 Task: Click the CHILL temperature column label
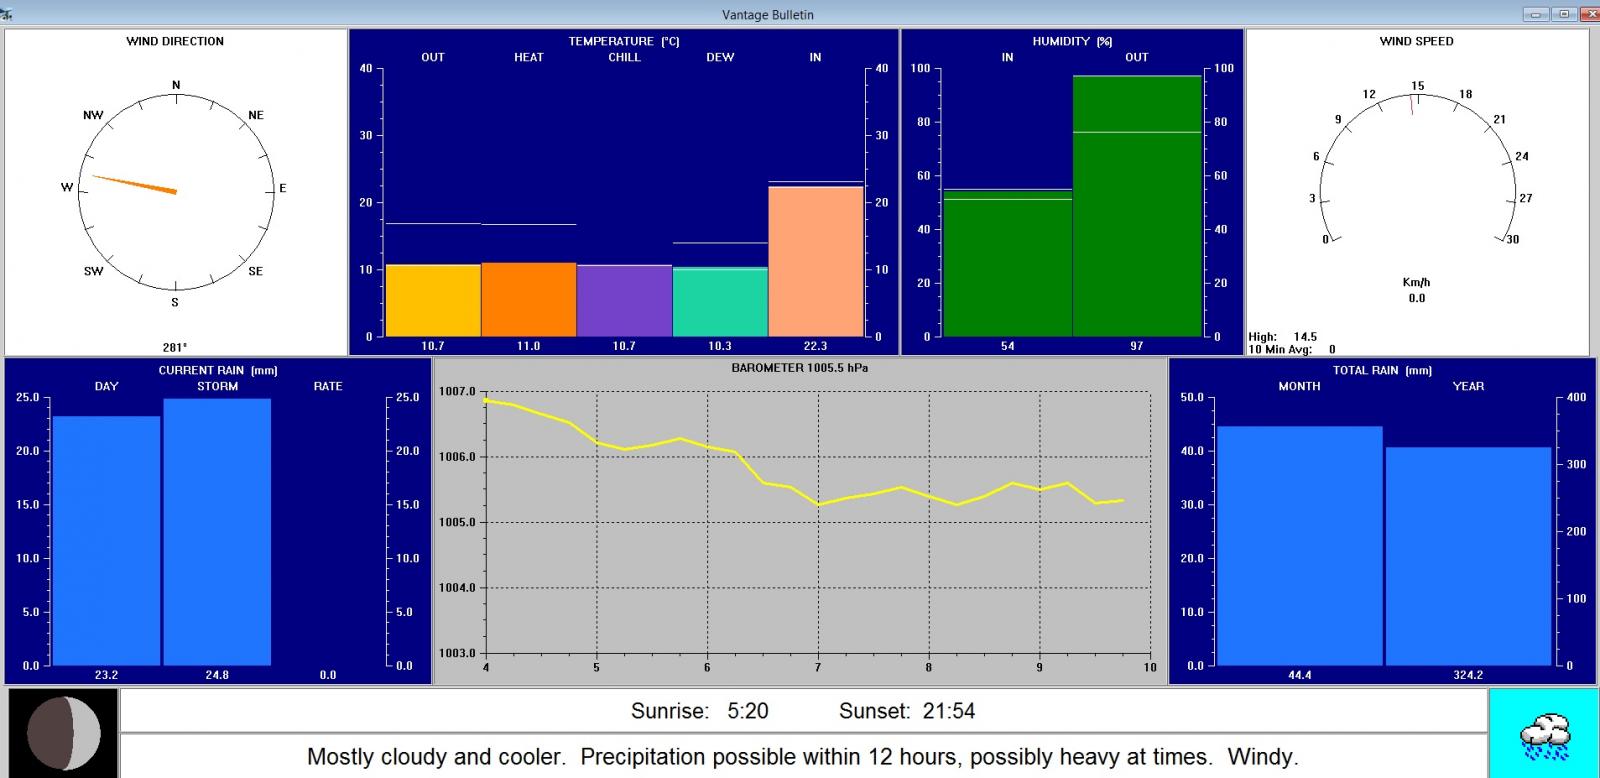pyautogui.click(x=624, y=57)
